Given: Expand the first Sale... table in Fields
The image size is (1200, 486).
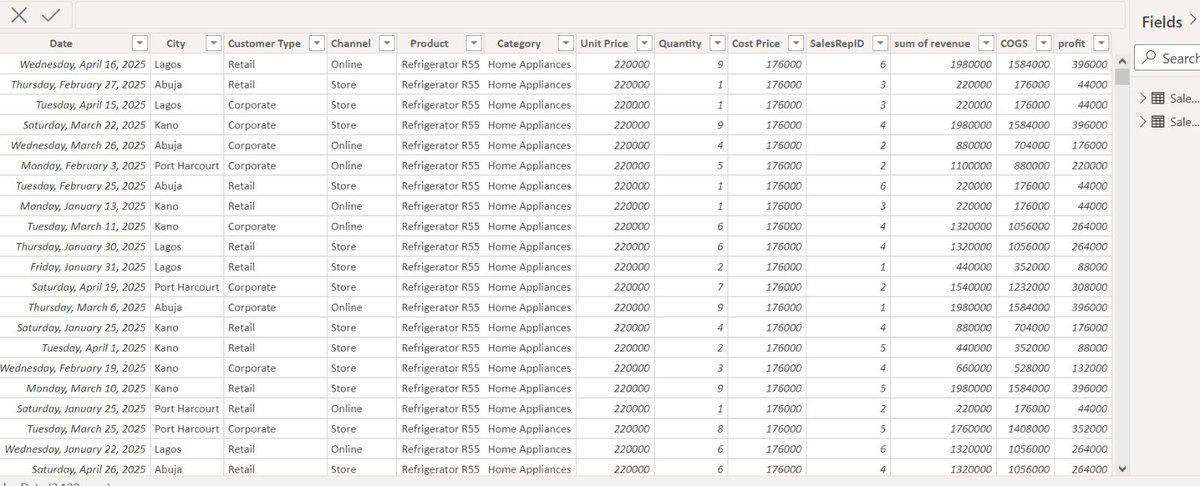Looking at the screenshot, I should [1143, 97].
